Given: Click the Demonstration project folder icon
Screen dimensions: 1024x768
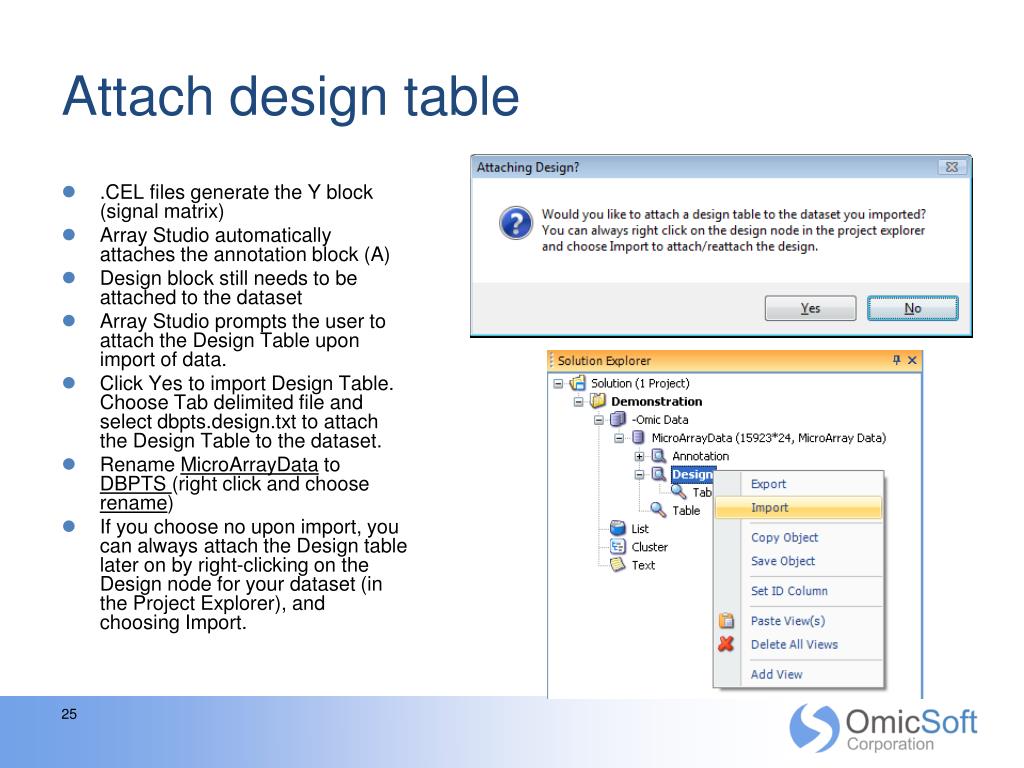Looking at the screenshot, I should [x=598, y=401].
